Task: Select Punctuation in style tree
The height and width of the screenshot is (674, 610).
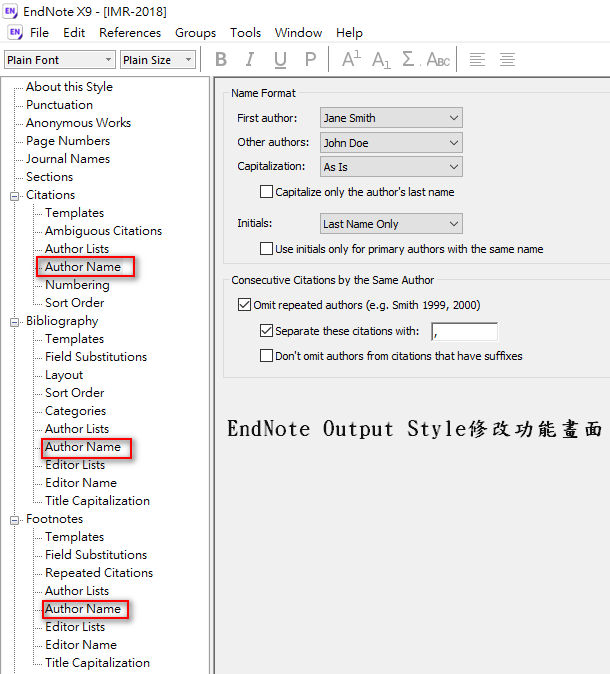Action: 59,105
